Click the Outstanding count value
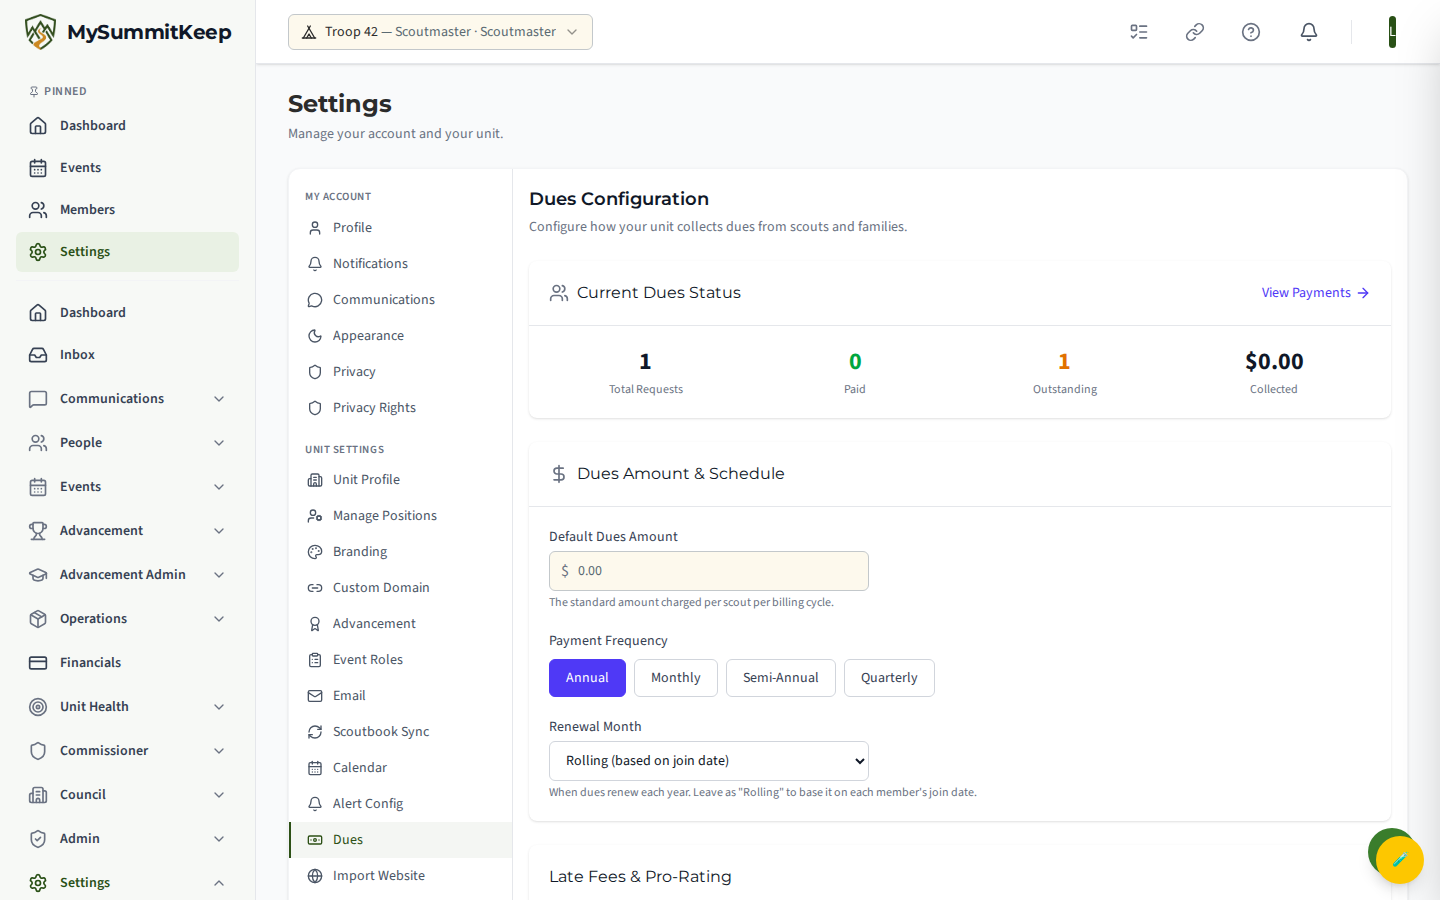1440x900 pixels. [1064, 361]
